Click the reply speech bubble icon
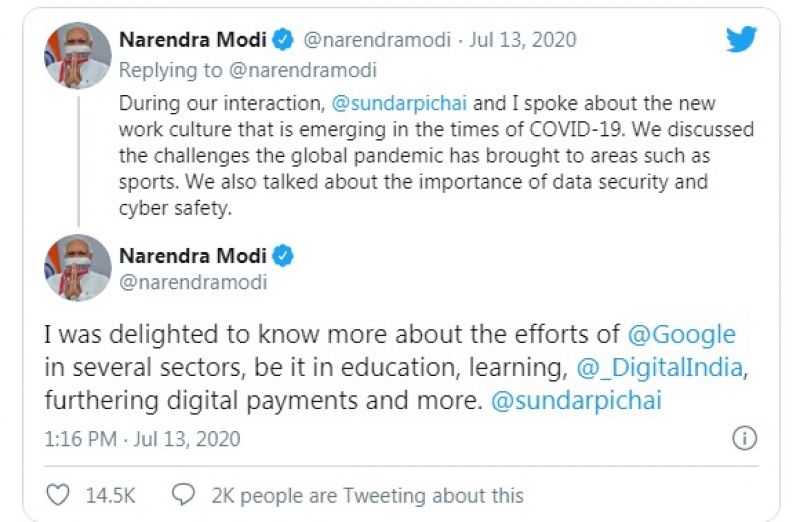 pos(183,494)
